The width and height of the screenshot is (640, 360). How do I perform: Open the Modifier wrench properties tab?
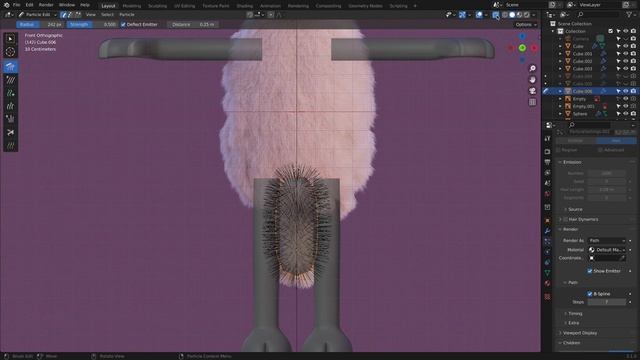(x=547, y=231)
